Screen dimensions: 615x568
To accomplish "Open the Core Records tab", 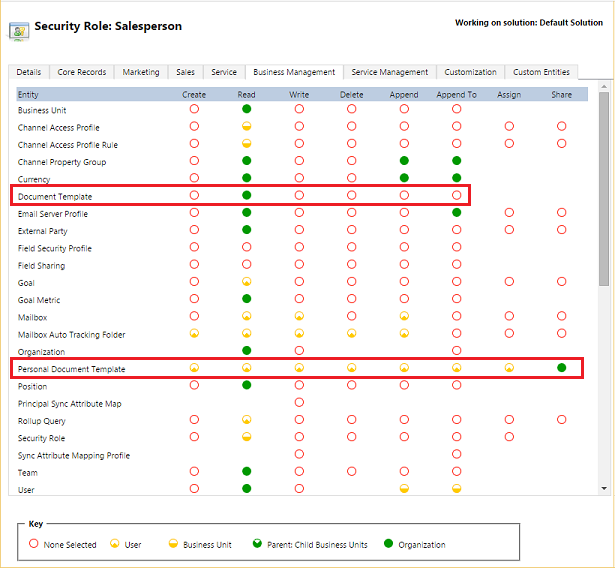I will pos(81,72).
